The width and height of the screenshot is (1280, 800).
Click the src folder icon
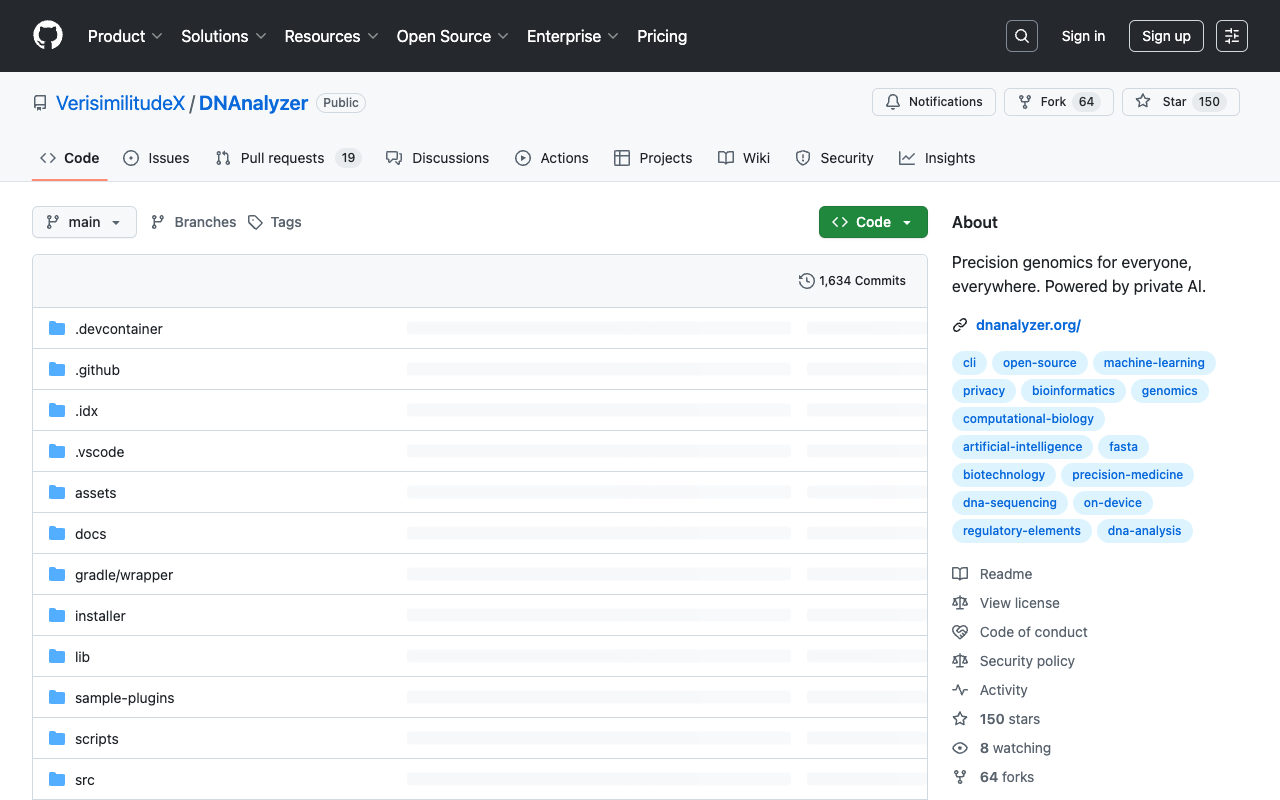[x=57, y=780]
